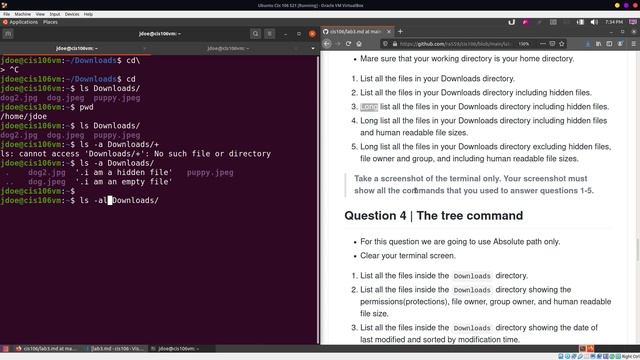
Task: Open Firefox application menu
Action: 633,44
